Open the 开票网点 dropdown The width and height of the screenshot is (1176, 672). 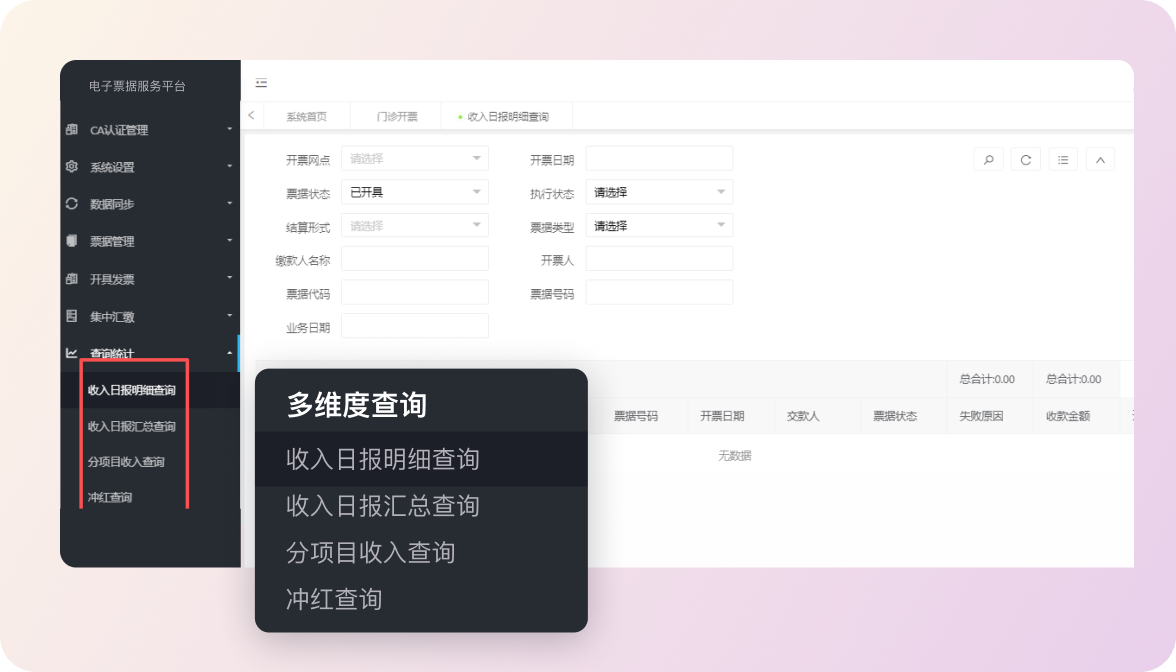pyautogui.click(x=415, y=158)
